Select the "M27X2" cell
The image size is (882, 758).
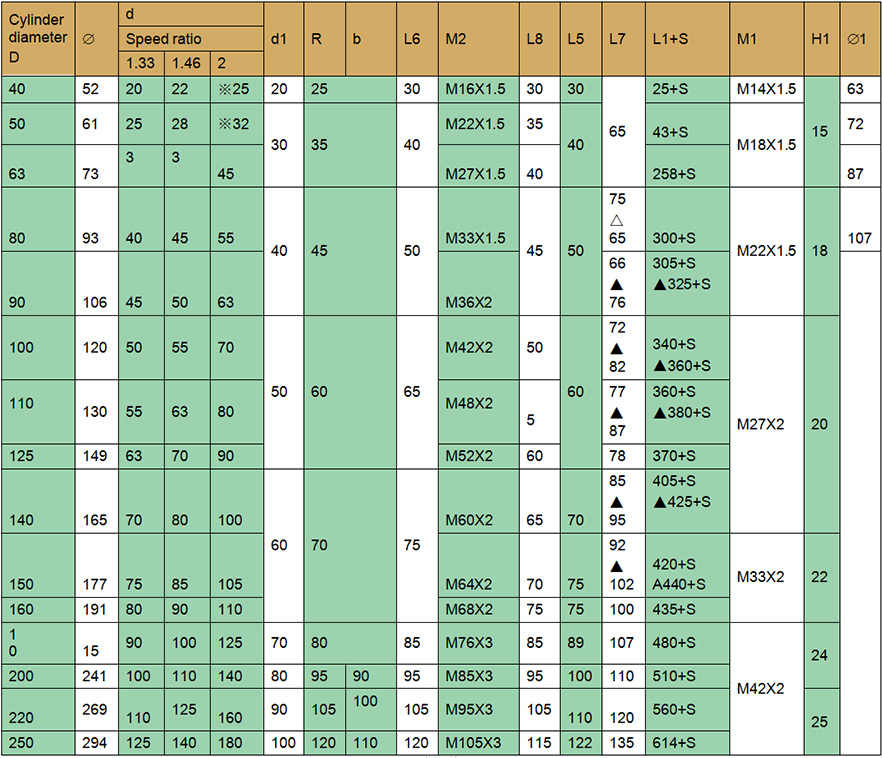pyautogui.click(x=767, y=424)
